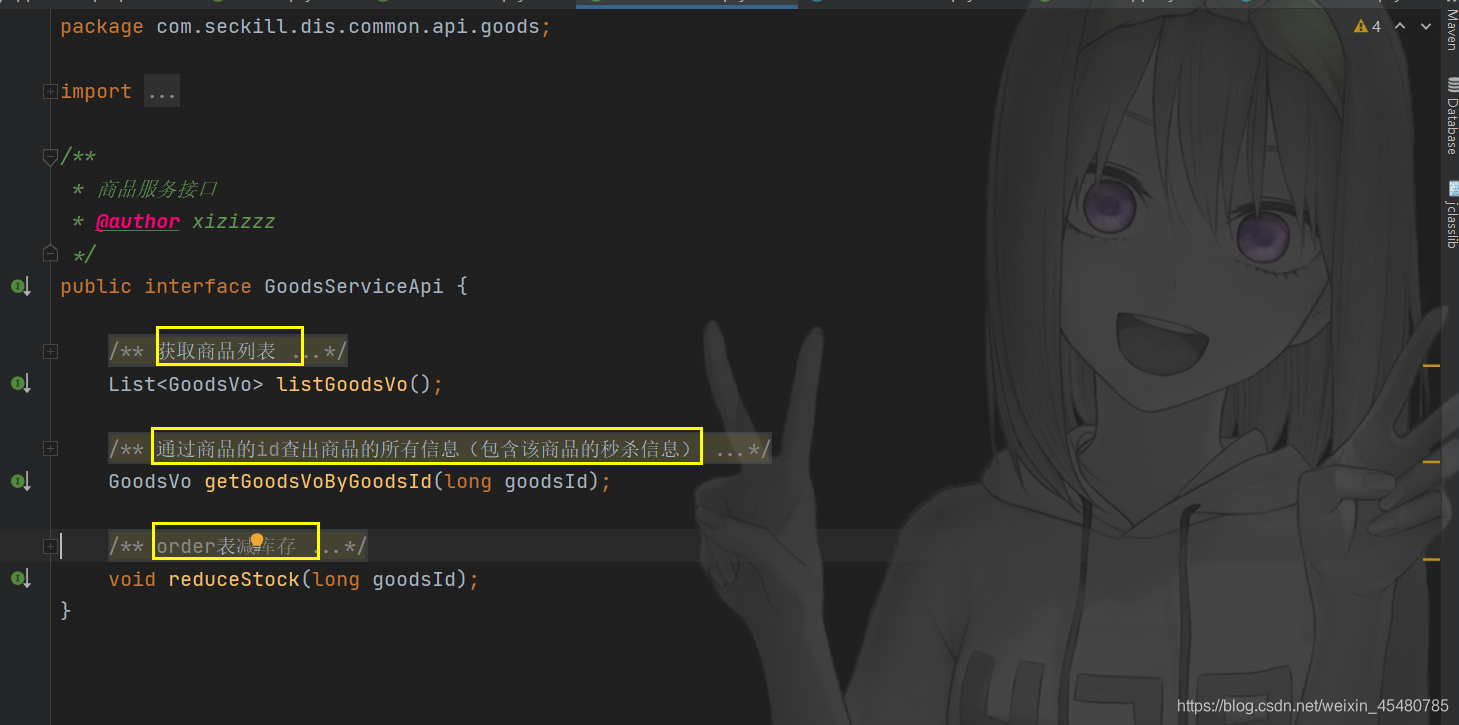Expand the folded 通过商品的id comment

pos(50,449)
